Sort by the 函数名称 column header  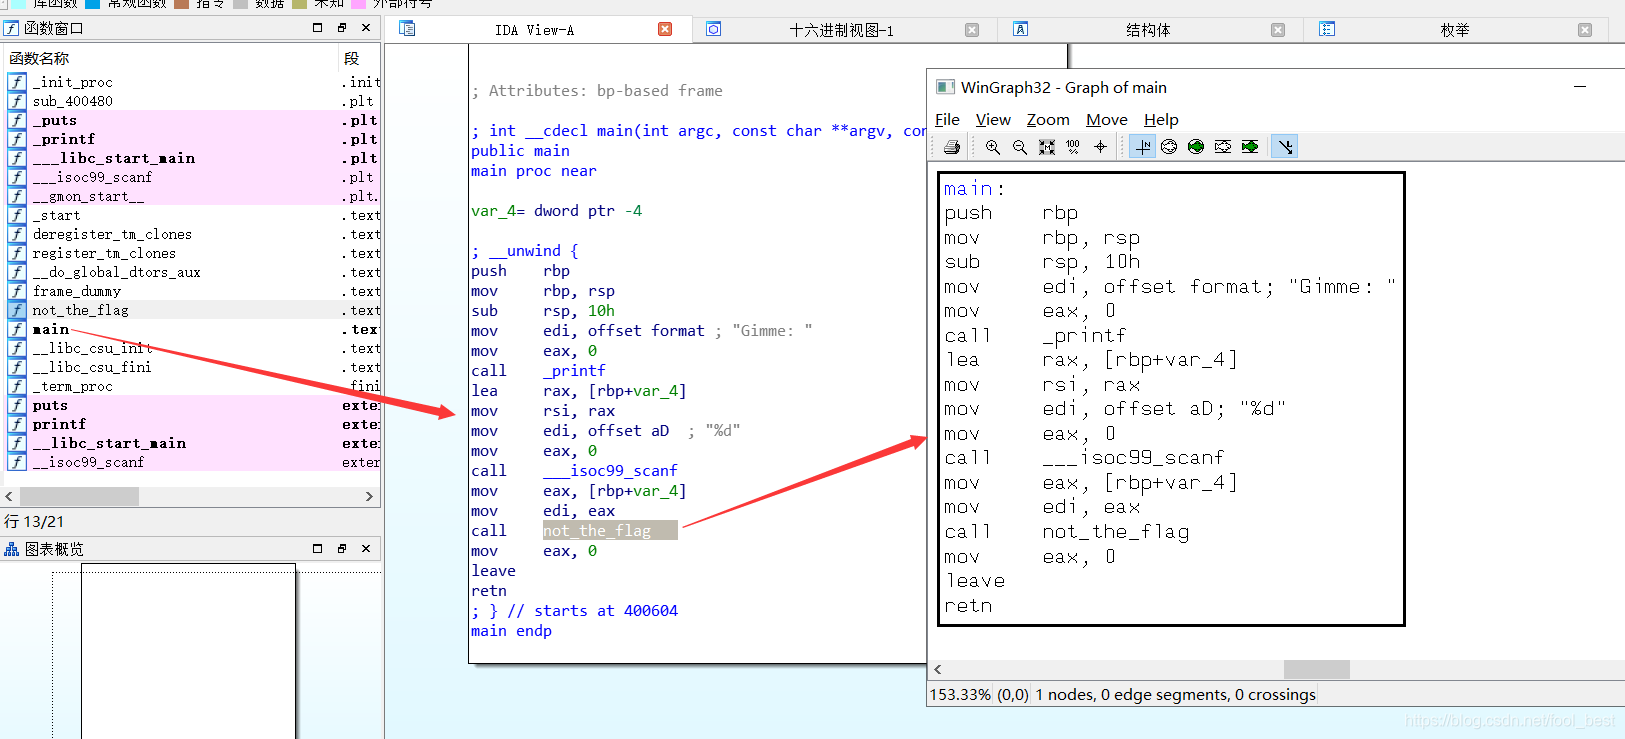pyautogui.click(x=172, y=58)
